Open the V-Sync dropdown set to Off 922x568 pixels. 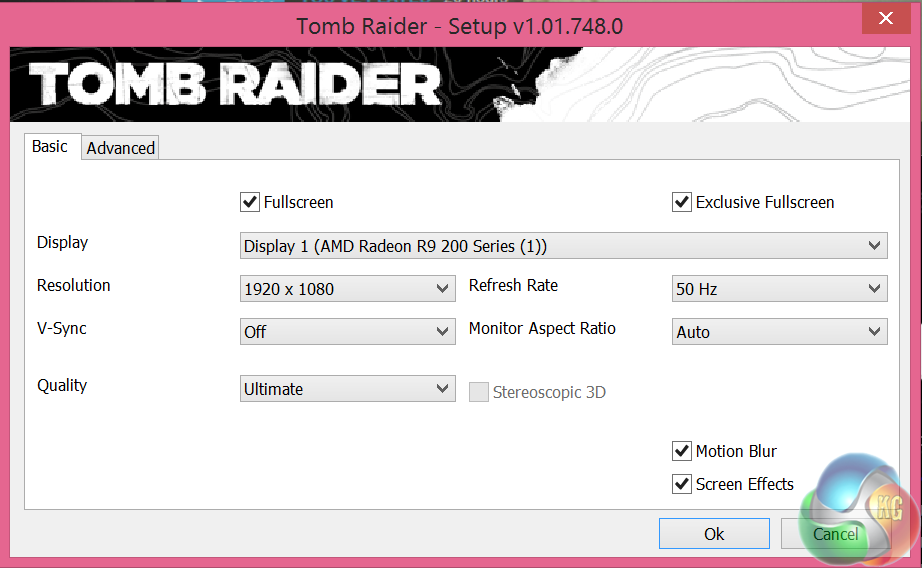point(348,332)
